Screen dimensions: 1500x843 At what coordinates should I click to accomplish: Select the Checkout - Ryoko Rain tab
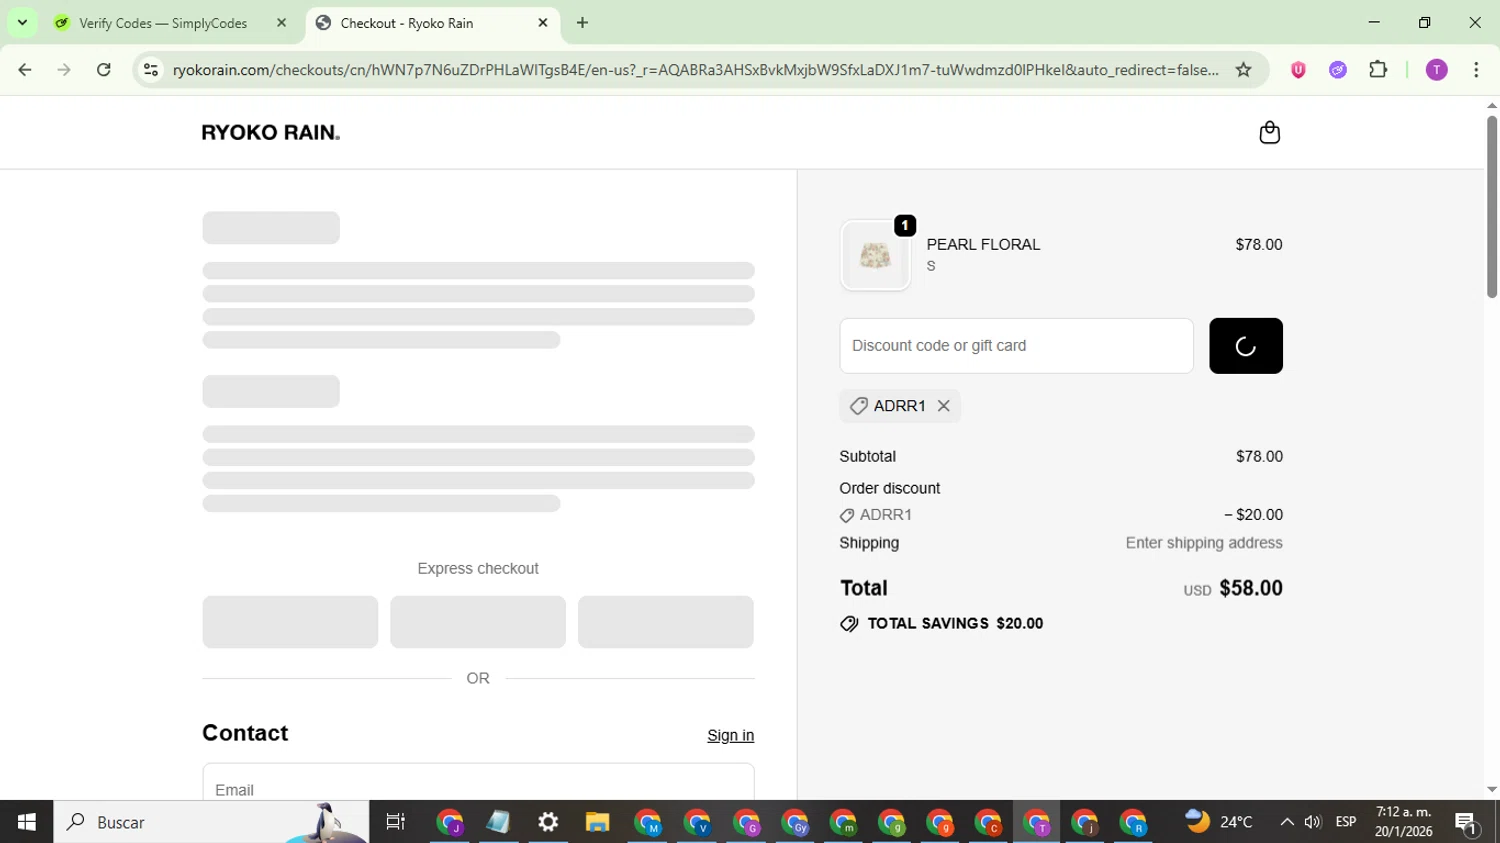(406, 23)
